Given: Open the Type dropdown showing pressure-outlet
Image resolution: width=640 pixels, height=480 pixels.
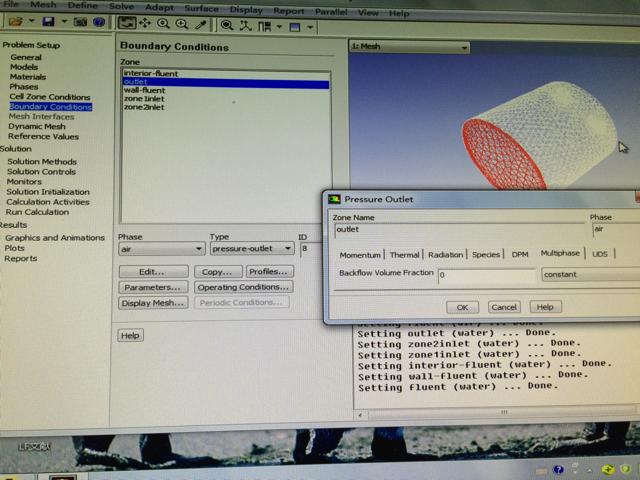Looking at the screenshot, I should 252,248.
